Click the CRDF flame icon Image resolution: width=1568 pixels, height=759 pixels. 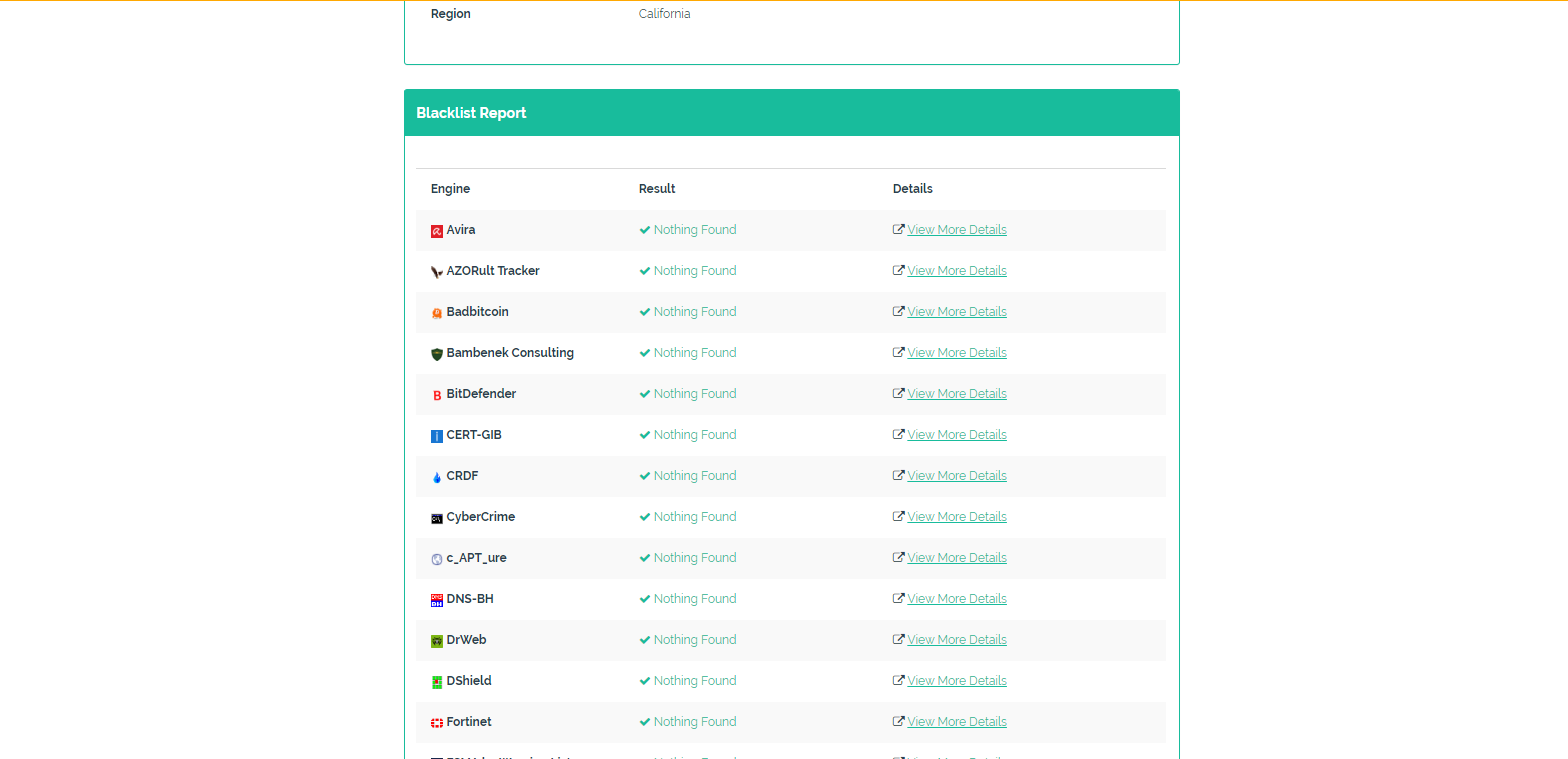click(437, 477)
